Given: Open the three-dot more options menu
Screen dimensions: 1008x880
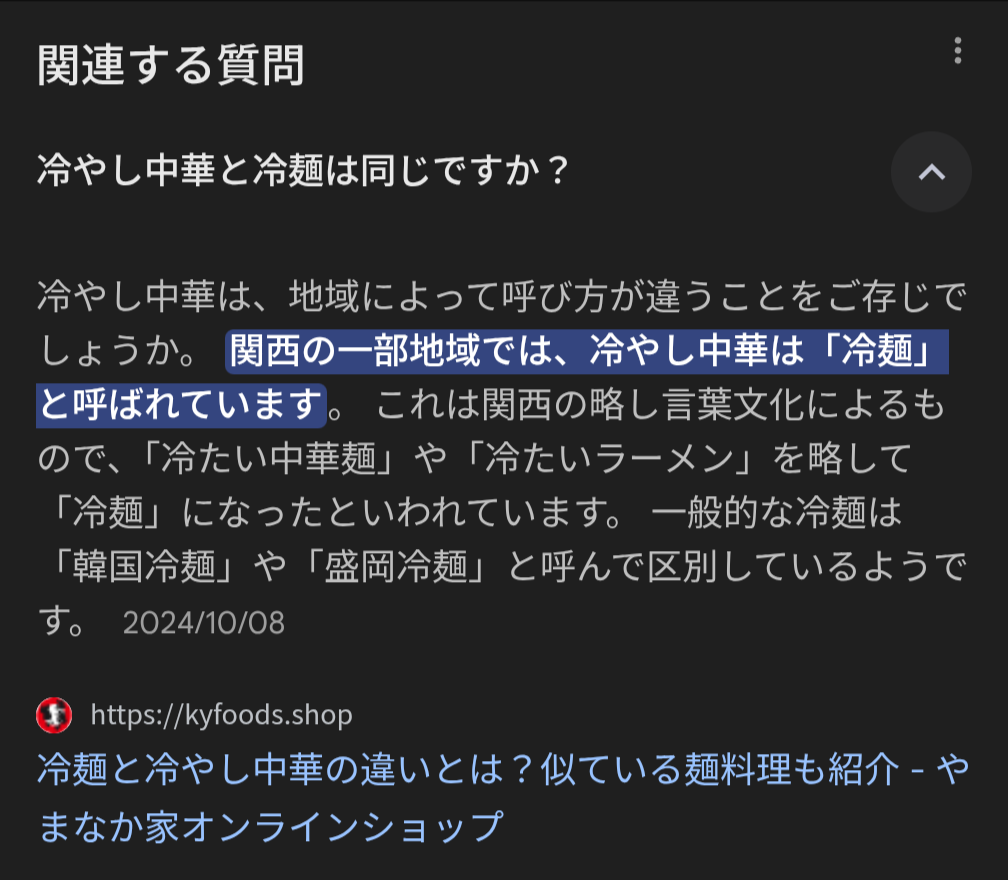Looking at the screenshot, I should click(957, 50).
